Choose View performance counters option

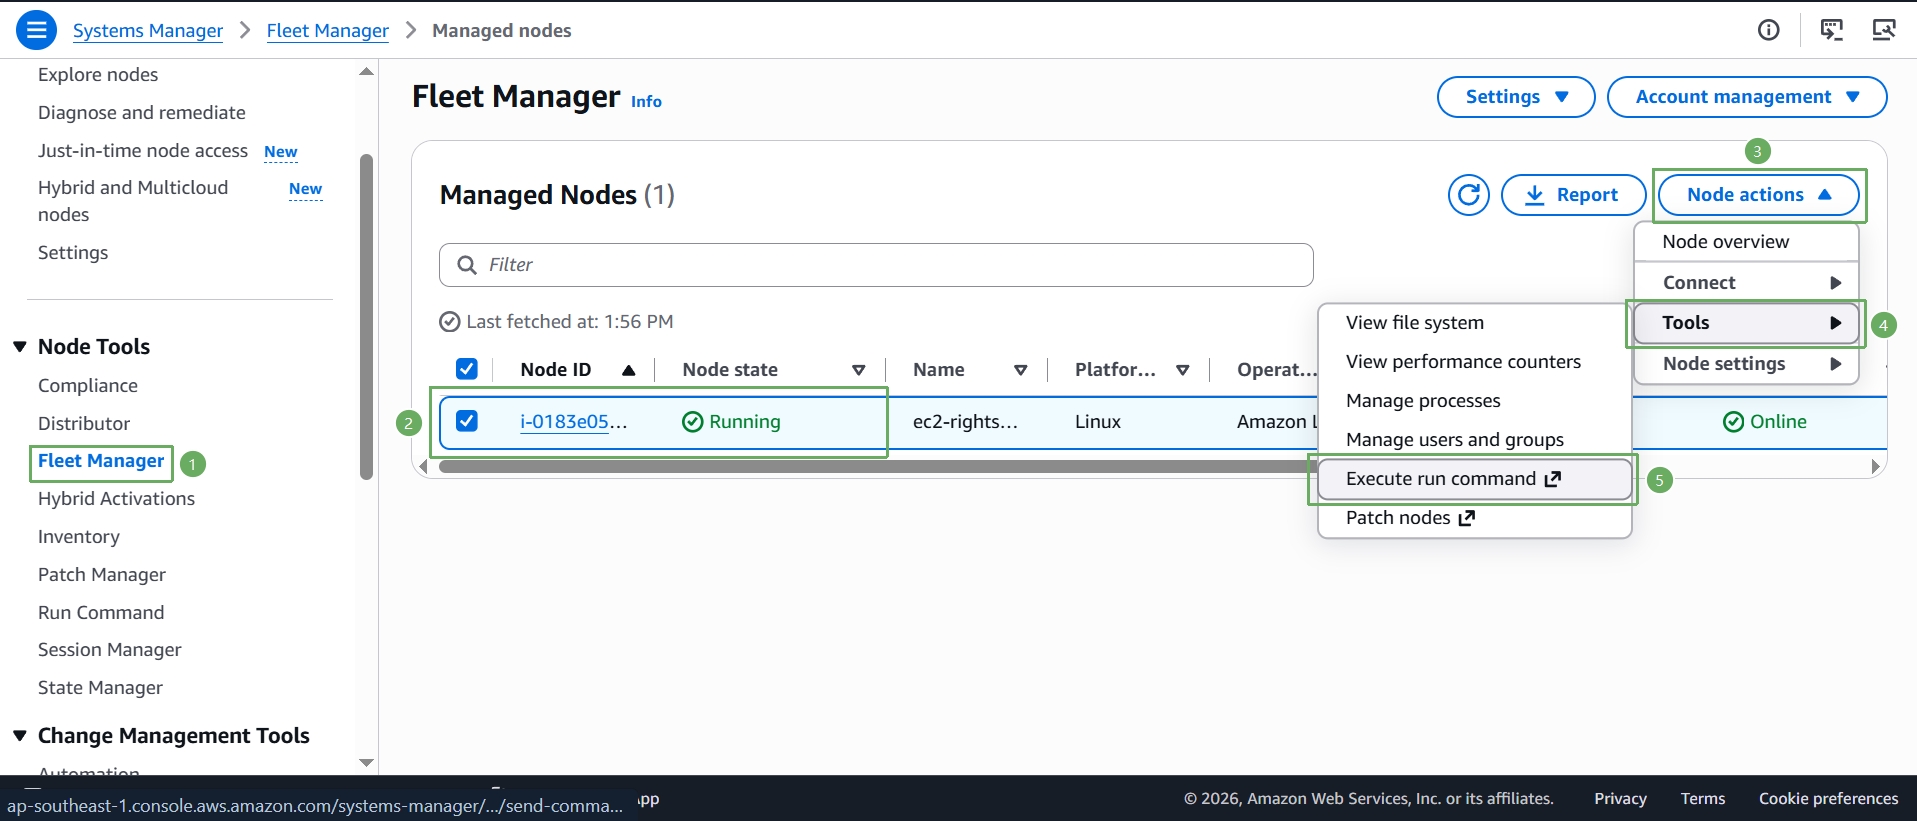pyautogui.click(x=1474, y=362)
